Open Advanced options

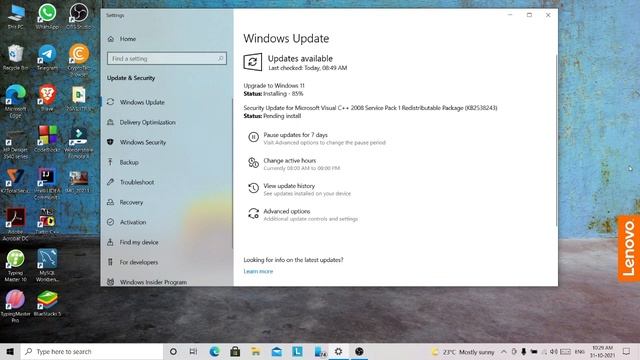pyautogui.click(x=287, y=211)
